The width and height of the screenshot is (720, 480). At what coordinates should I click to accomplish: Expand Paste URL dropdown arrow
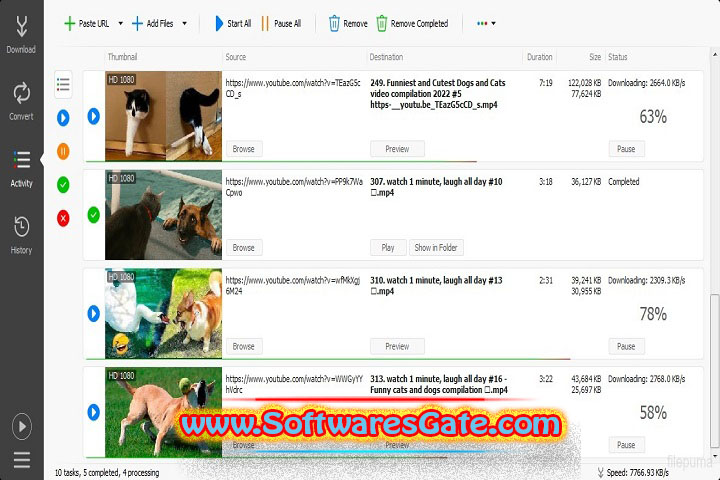120,23
